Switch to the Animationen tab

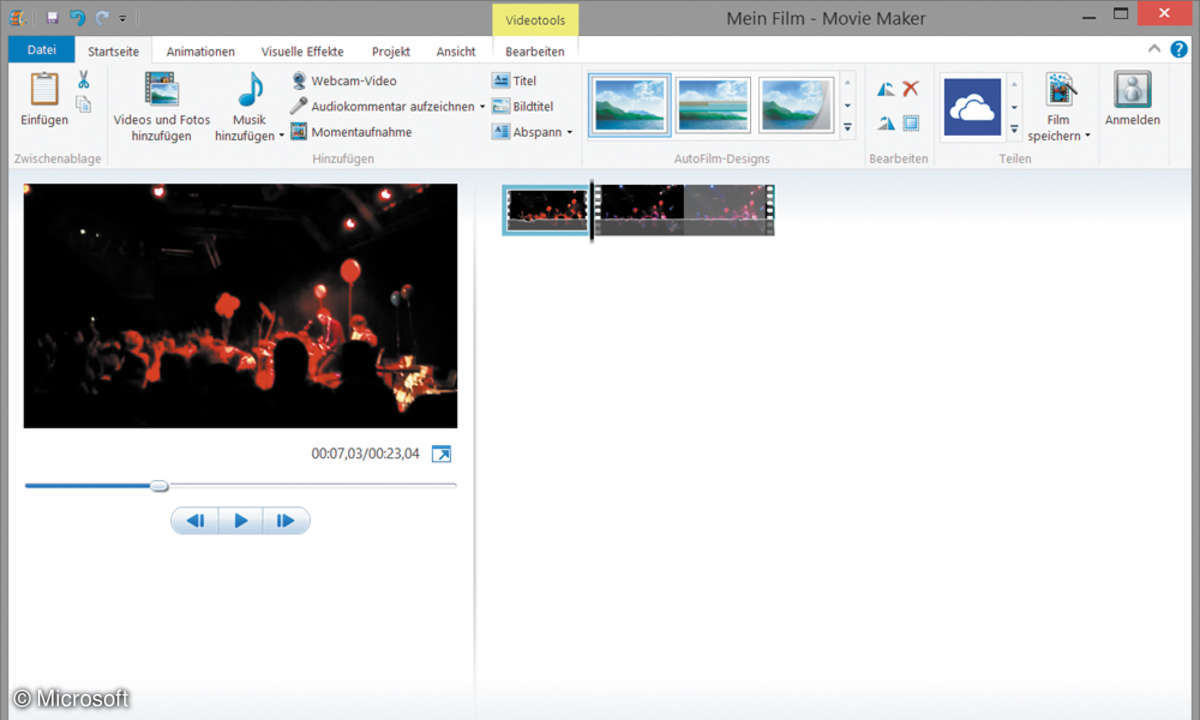coord(201,51)
